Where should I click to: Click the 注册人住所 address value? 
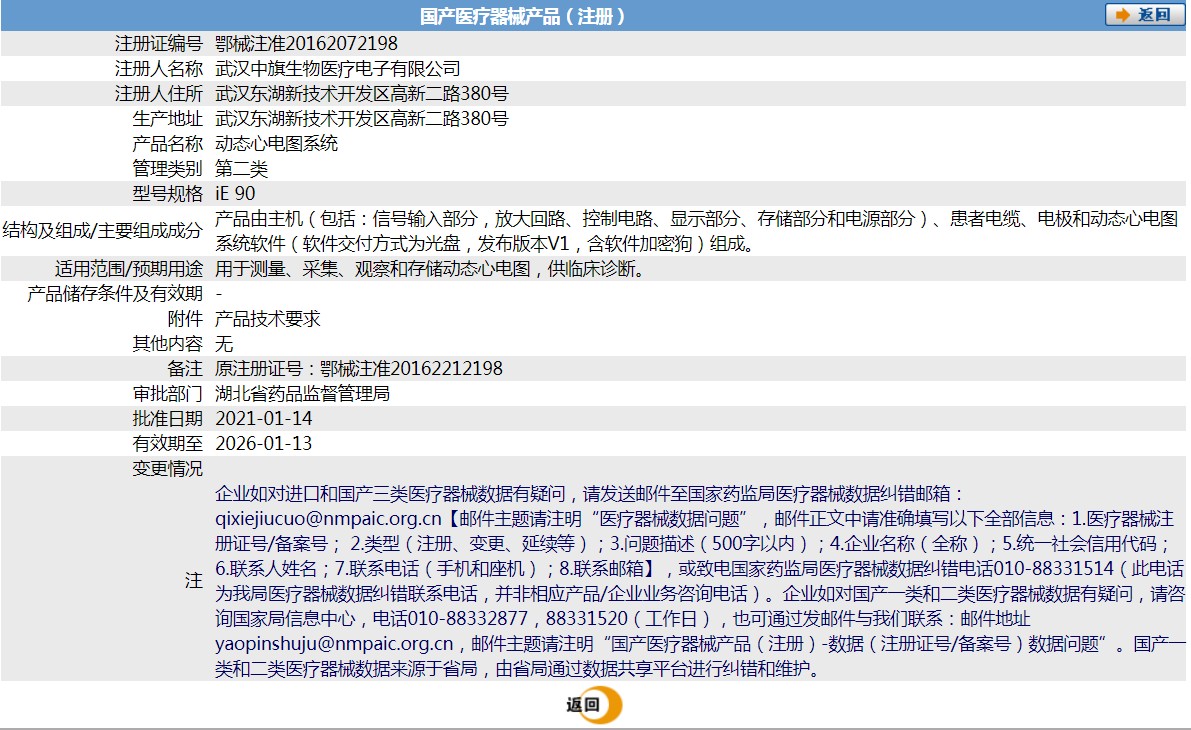click(x=362, y=93)
